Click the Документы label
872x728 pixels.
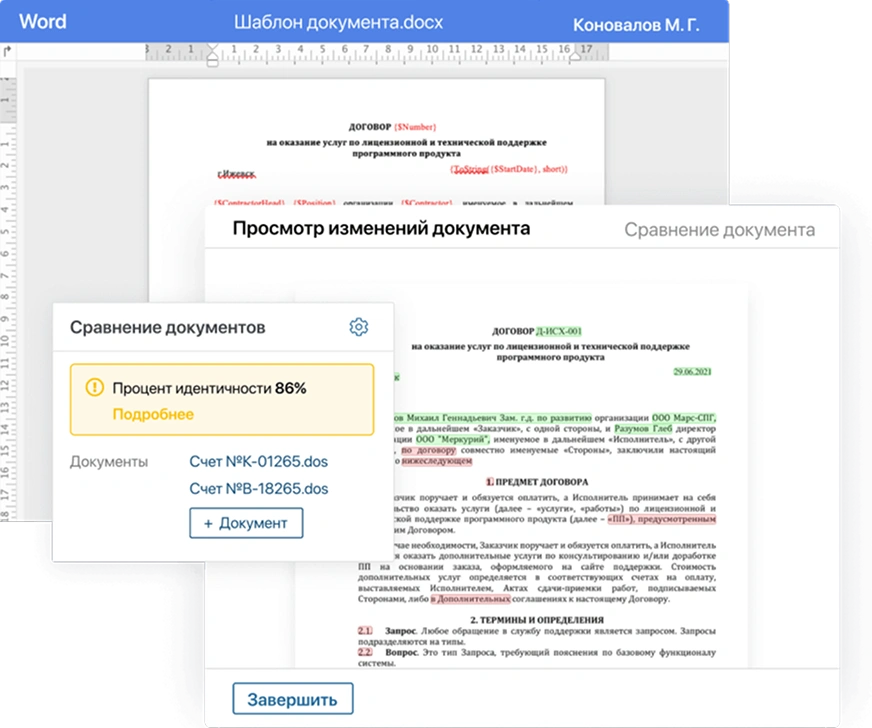(109, 462)
